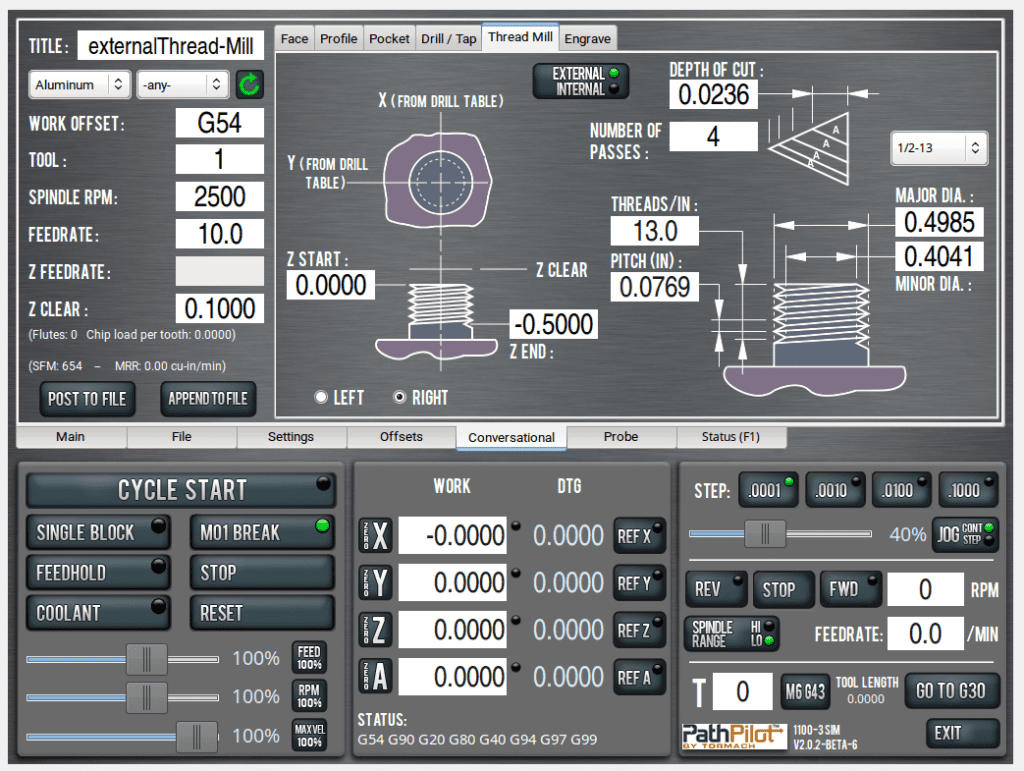Start the spindle with the FWD control

tap(850, 589)
